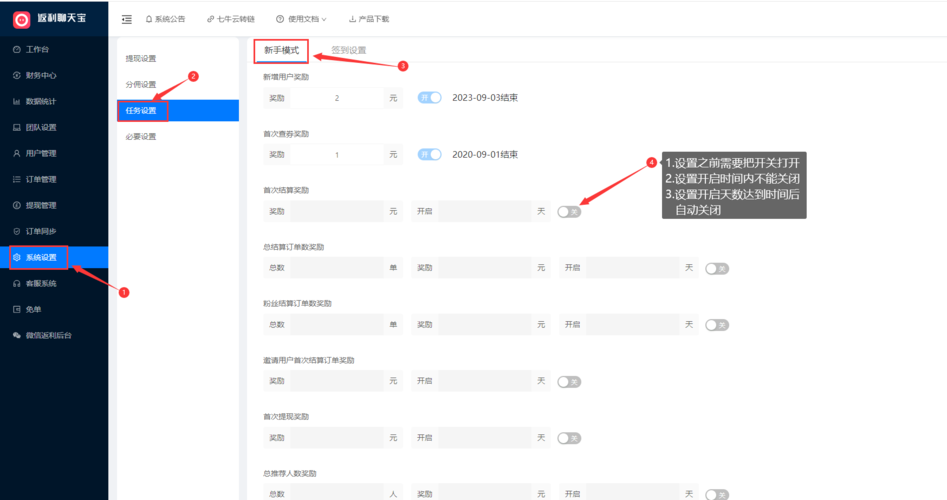This screenshot has width=947, height=500.
Task: Click the 微信返利后台 WeChat icon
Action: pos(17,335)
